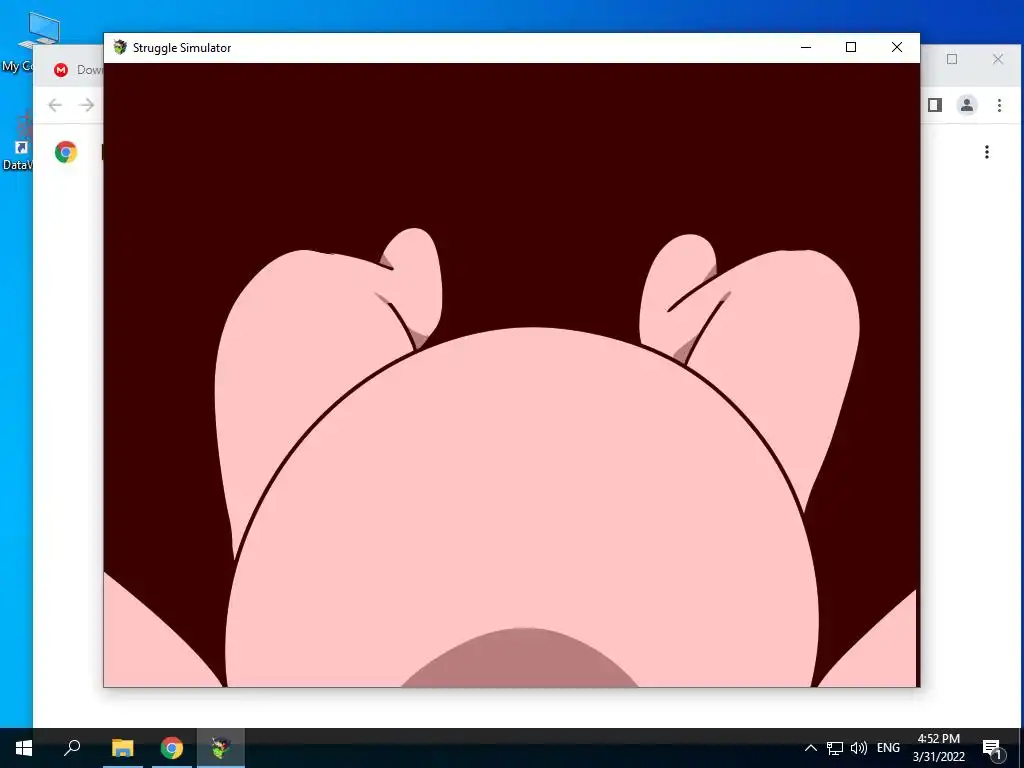Click the Chrome logo on downloads page

pos(66,152)
